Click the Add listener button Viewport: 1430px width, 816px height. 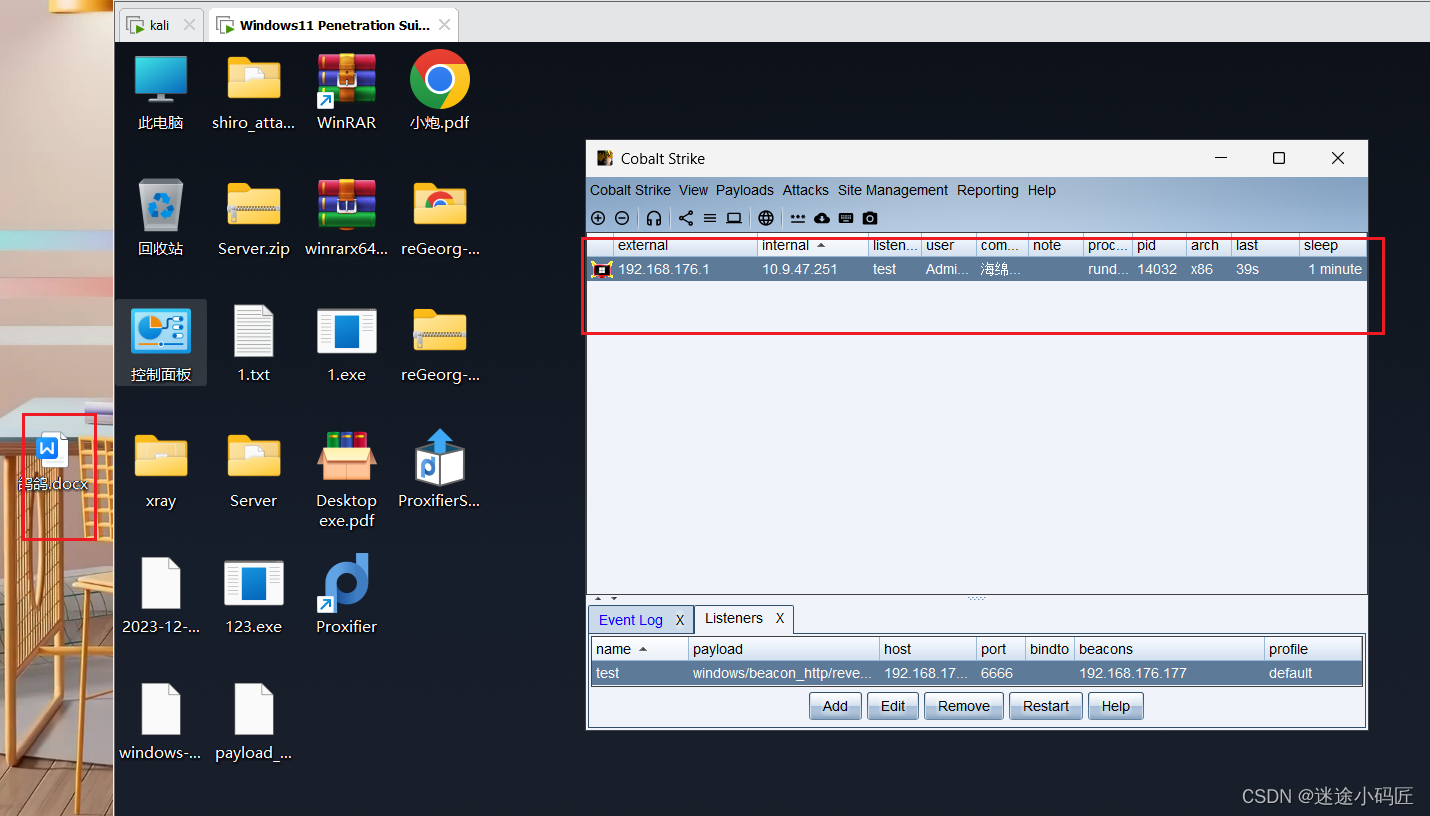(x=835, y=706)
